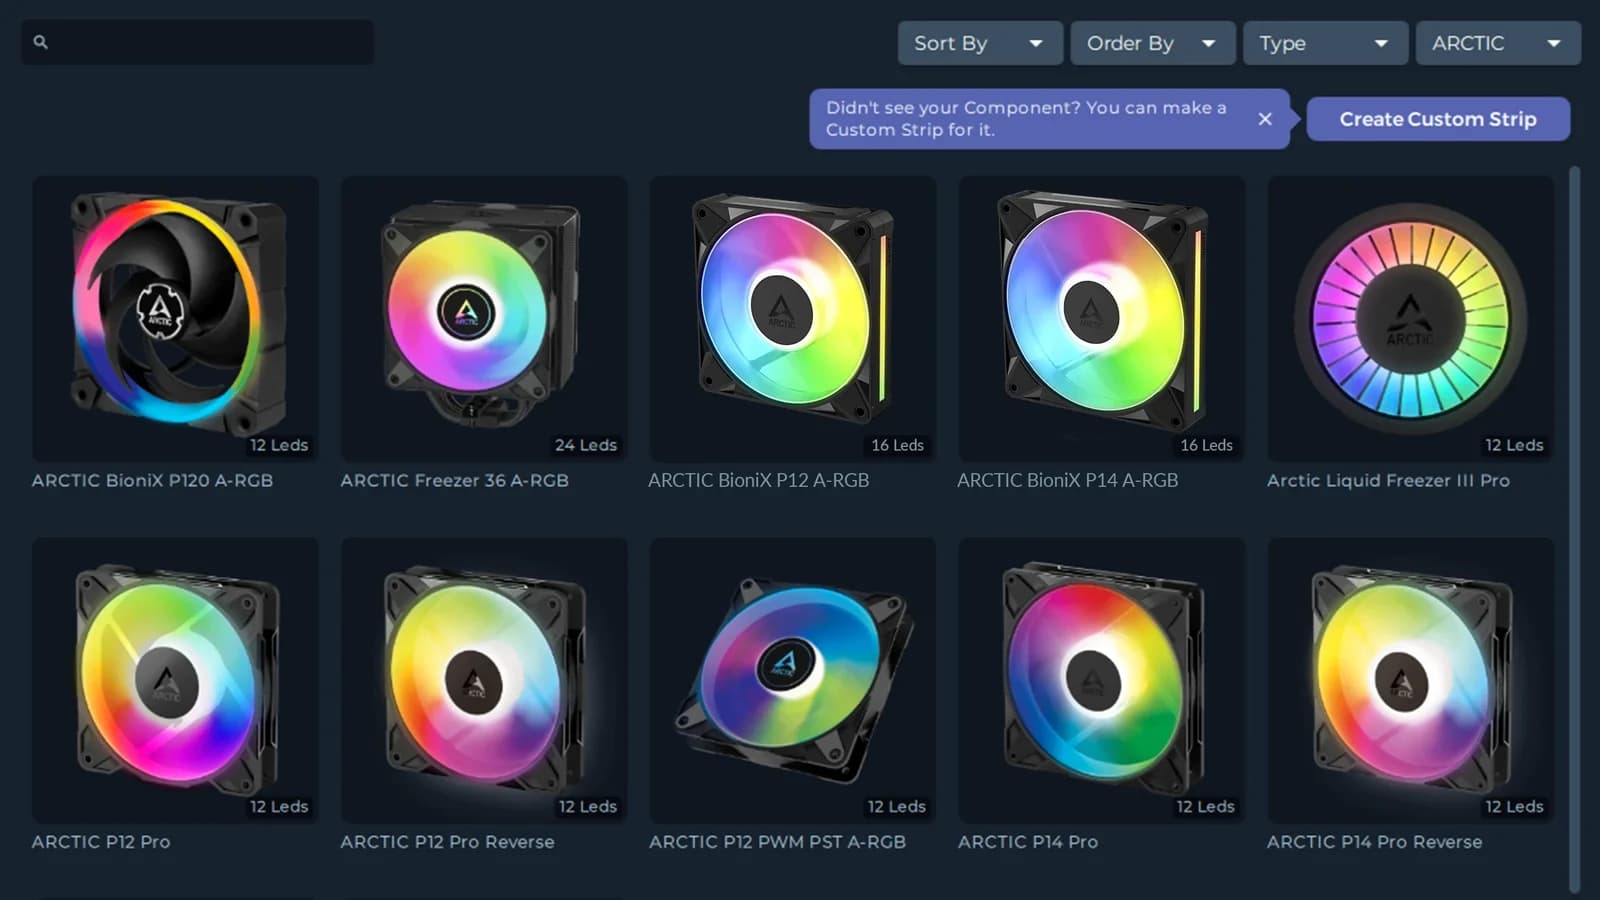Select the ARCTIC BioniX P120 A-RGB thumbnail
This screenshot has width=1600, height=900.
176,319
